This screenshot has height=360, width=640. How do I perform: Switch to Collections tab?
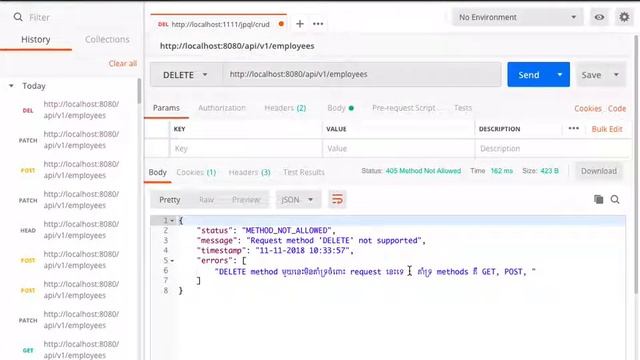pos(107,40)
